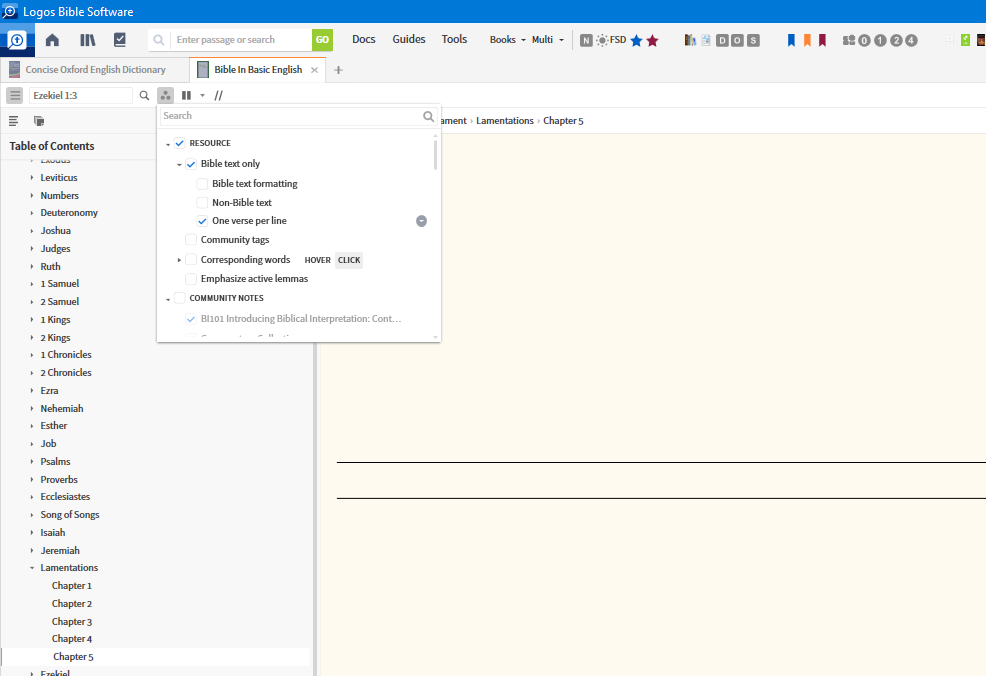Enable Emphasize active lemmas checkbox

191,279
